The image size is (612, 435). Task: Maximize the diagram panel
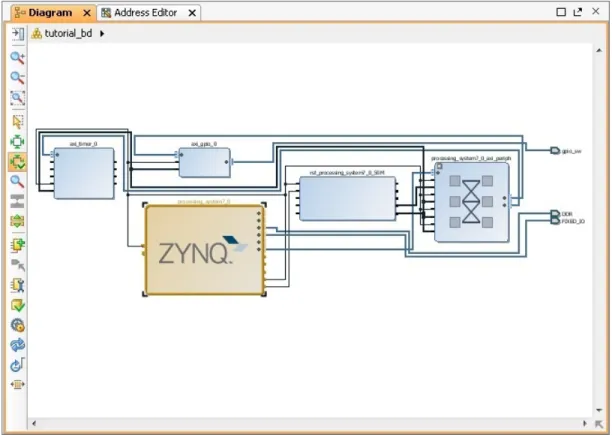pos(561,12)
